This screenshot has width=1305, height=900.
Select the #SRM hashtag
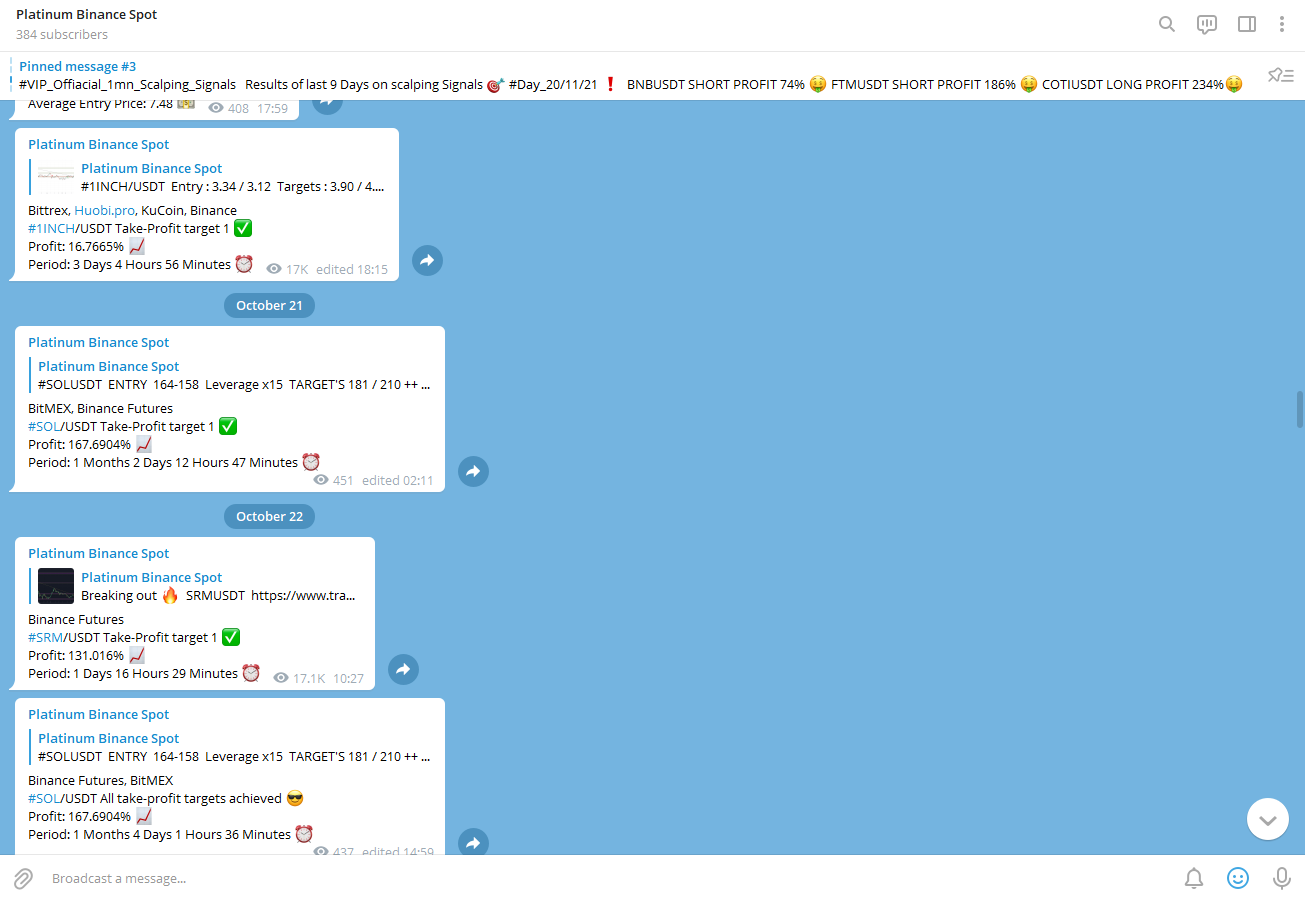point(45,637)
